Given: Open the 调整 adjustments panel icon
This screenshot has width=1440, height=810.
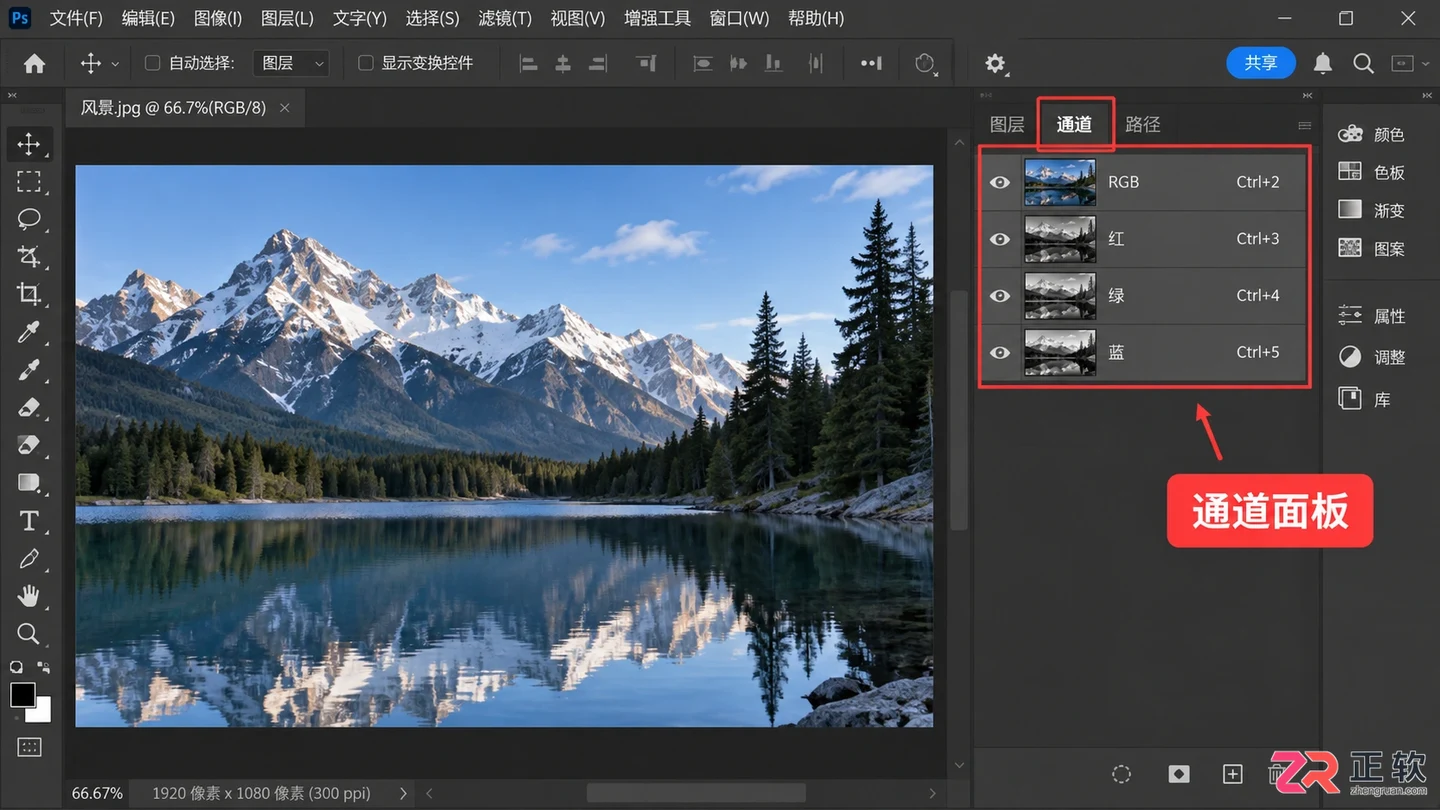Looking at the screenshot, I should point(1350,357).
